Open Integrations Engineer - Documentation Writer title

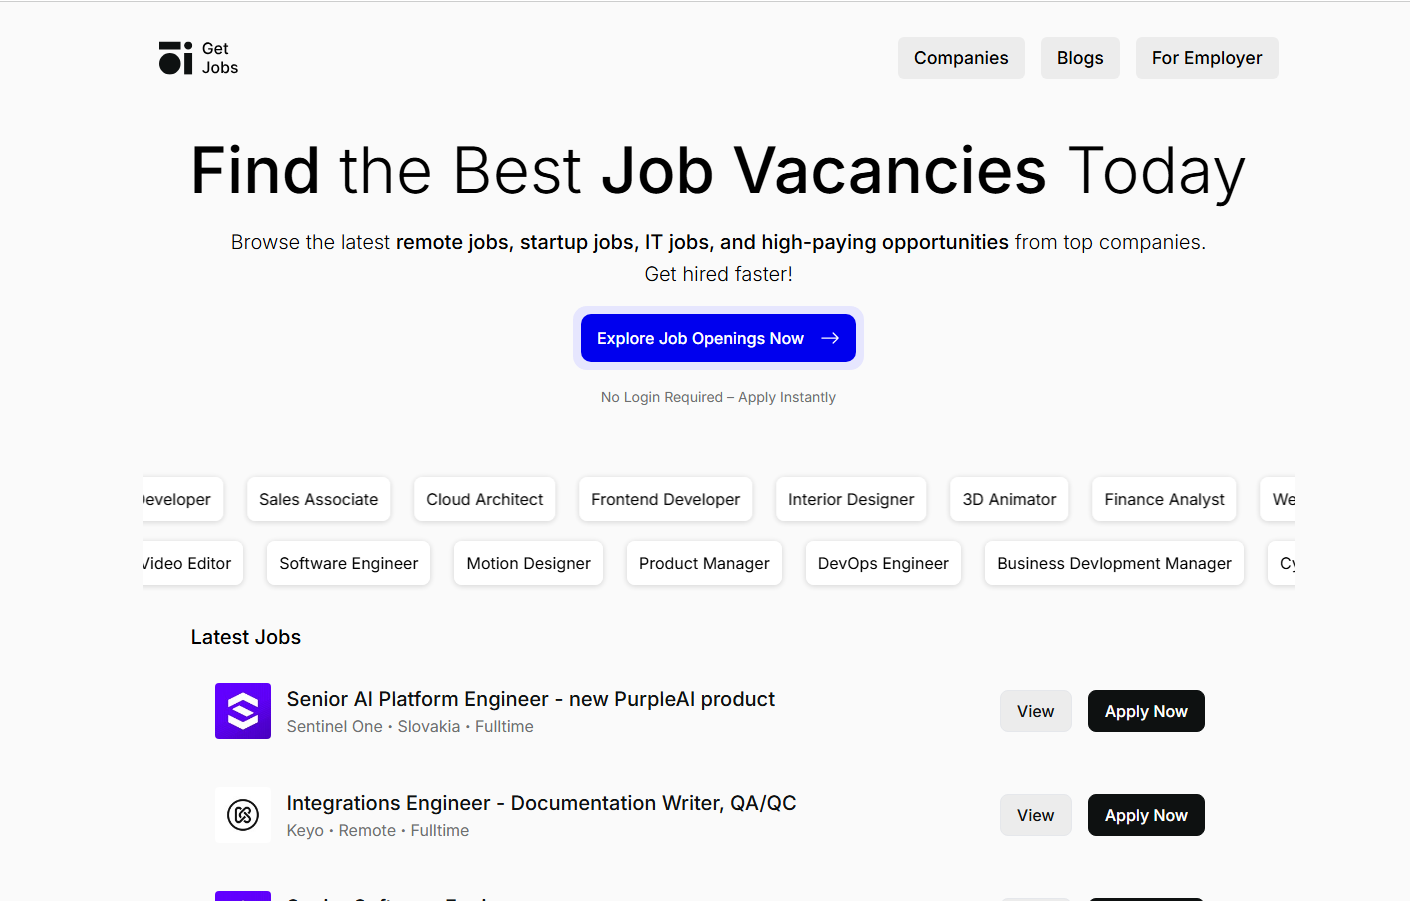[x=541, y=803]
